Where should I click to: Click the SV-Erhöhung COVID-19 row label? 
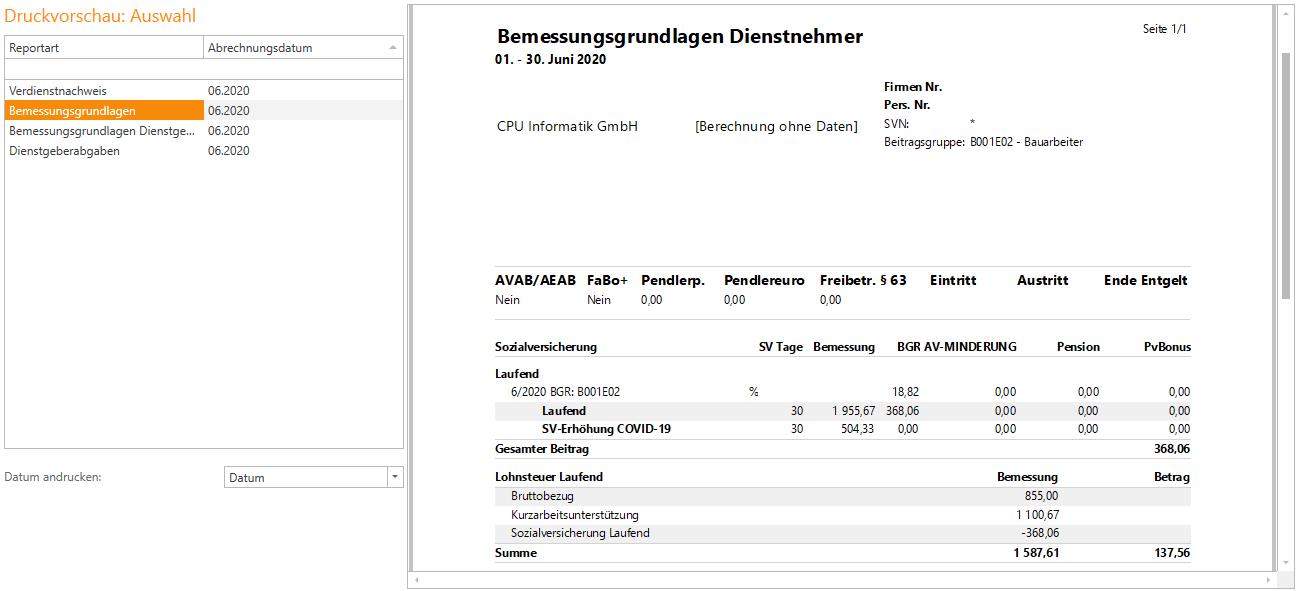606,429
